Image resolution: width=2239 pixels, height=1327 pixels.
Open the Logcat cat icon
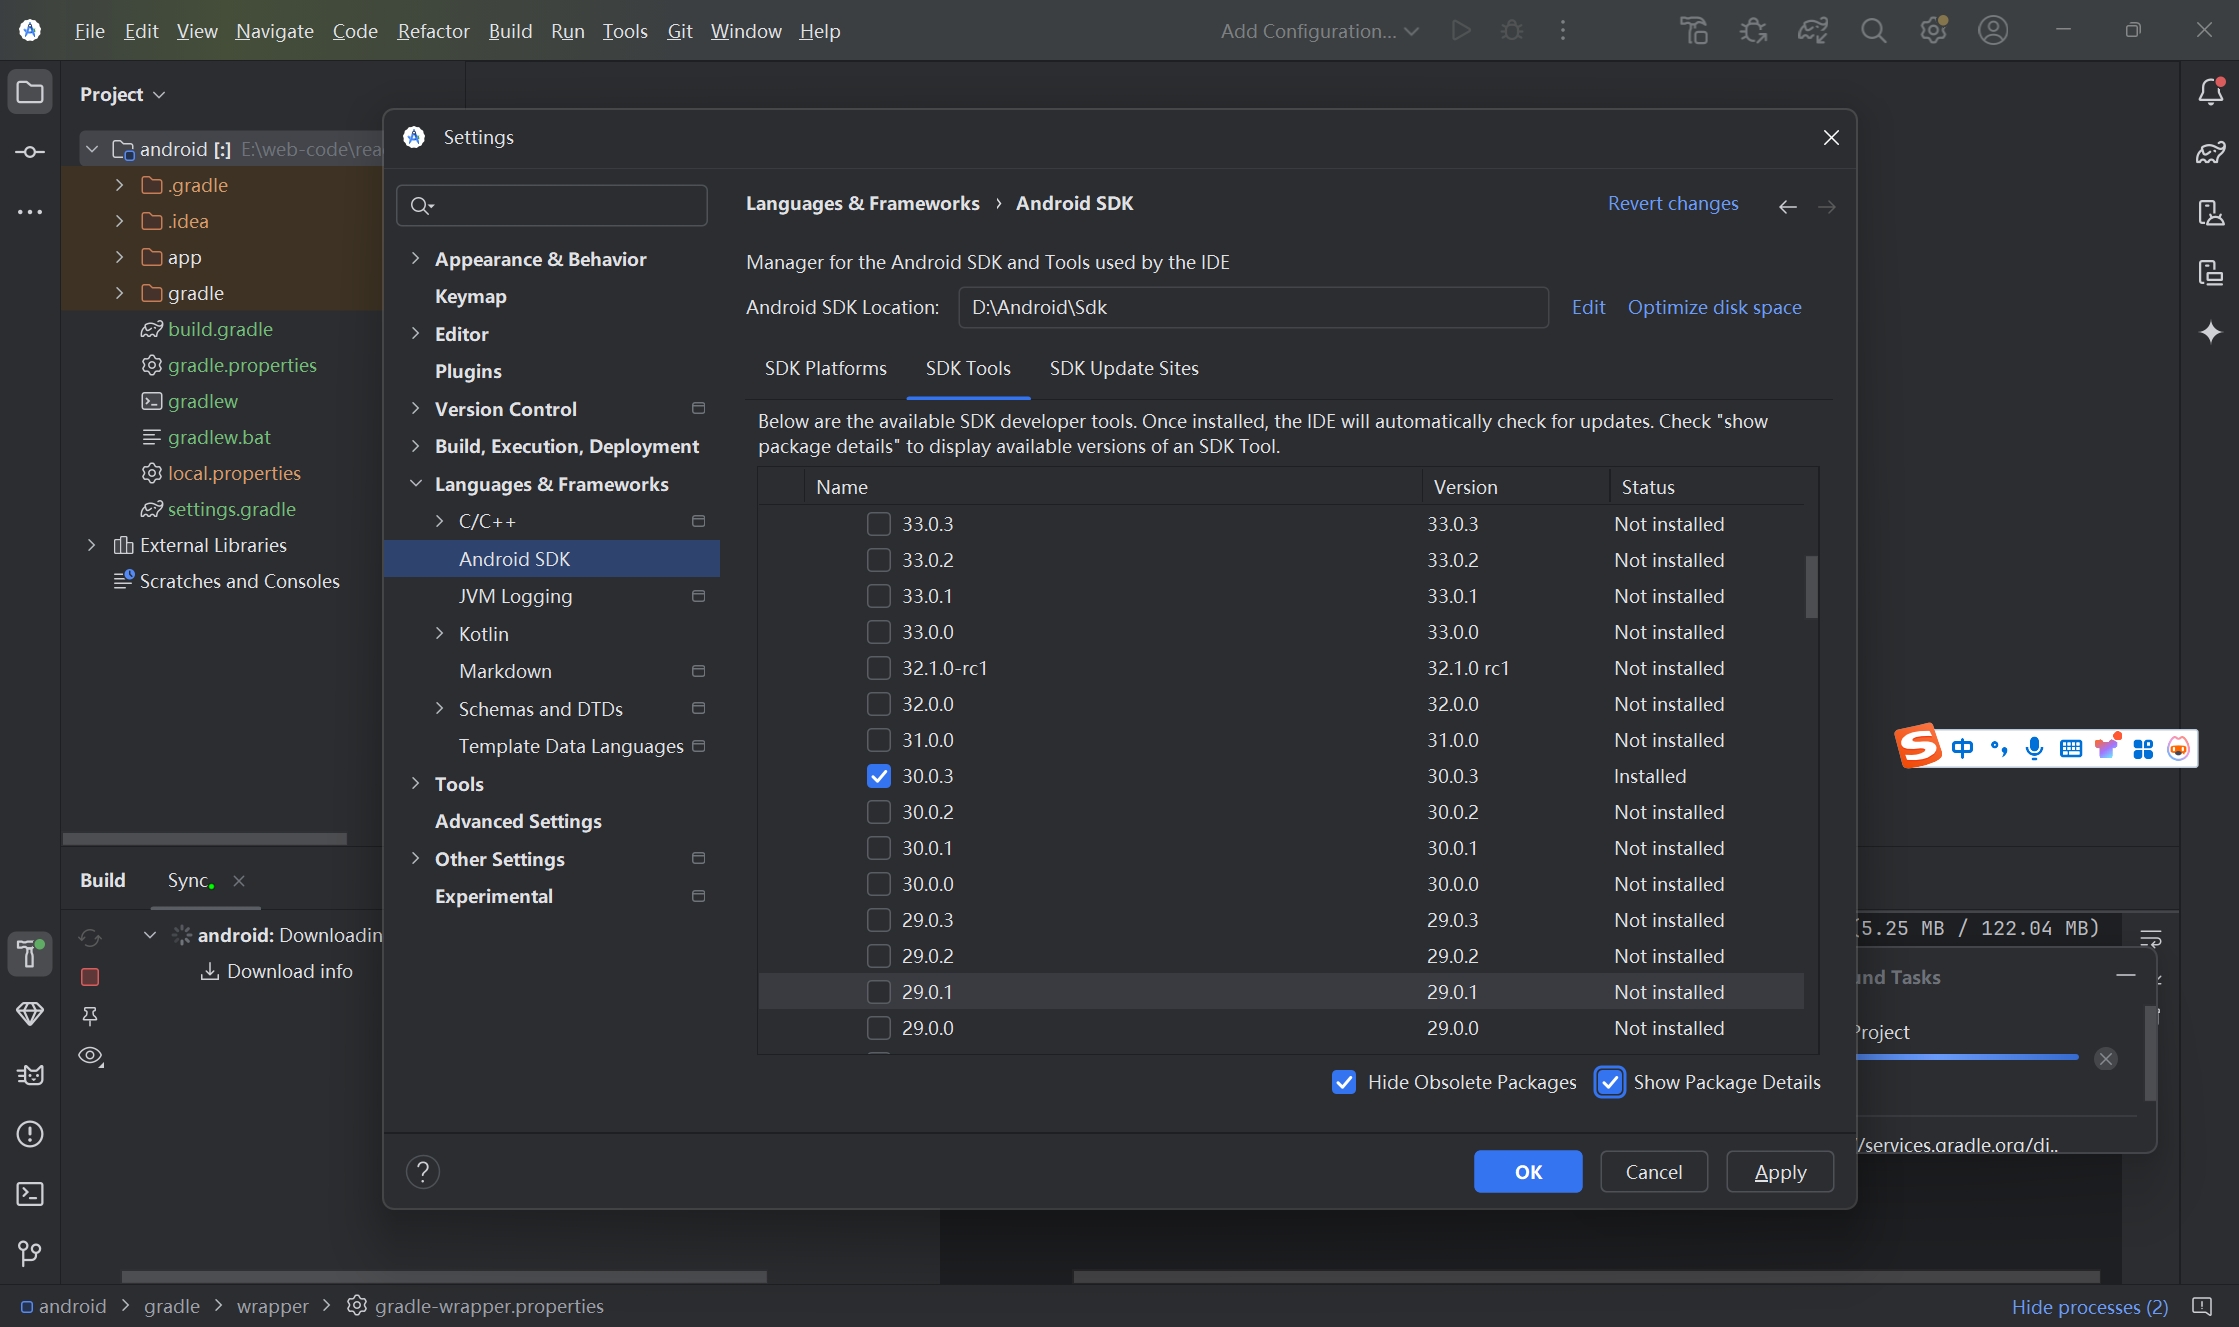click(x=30, y=1074)
